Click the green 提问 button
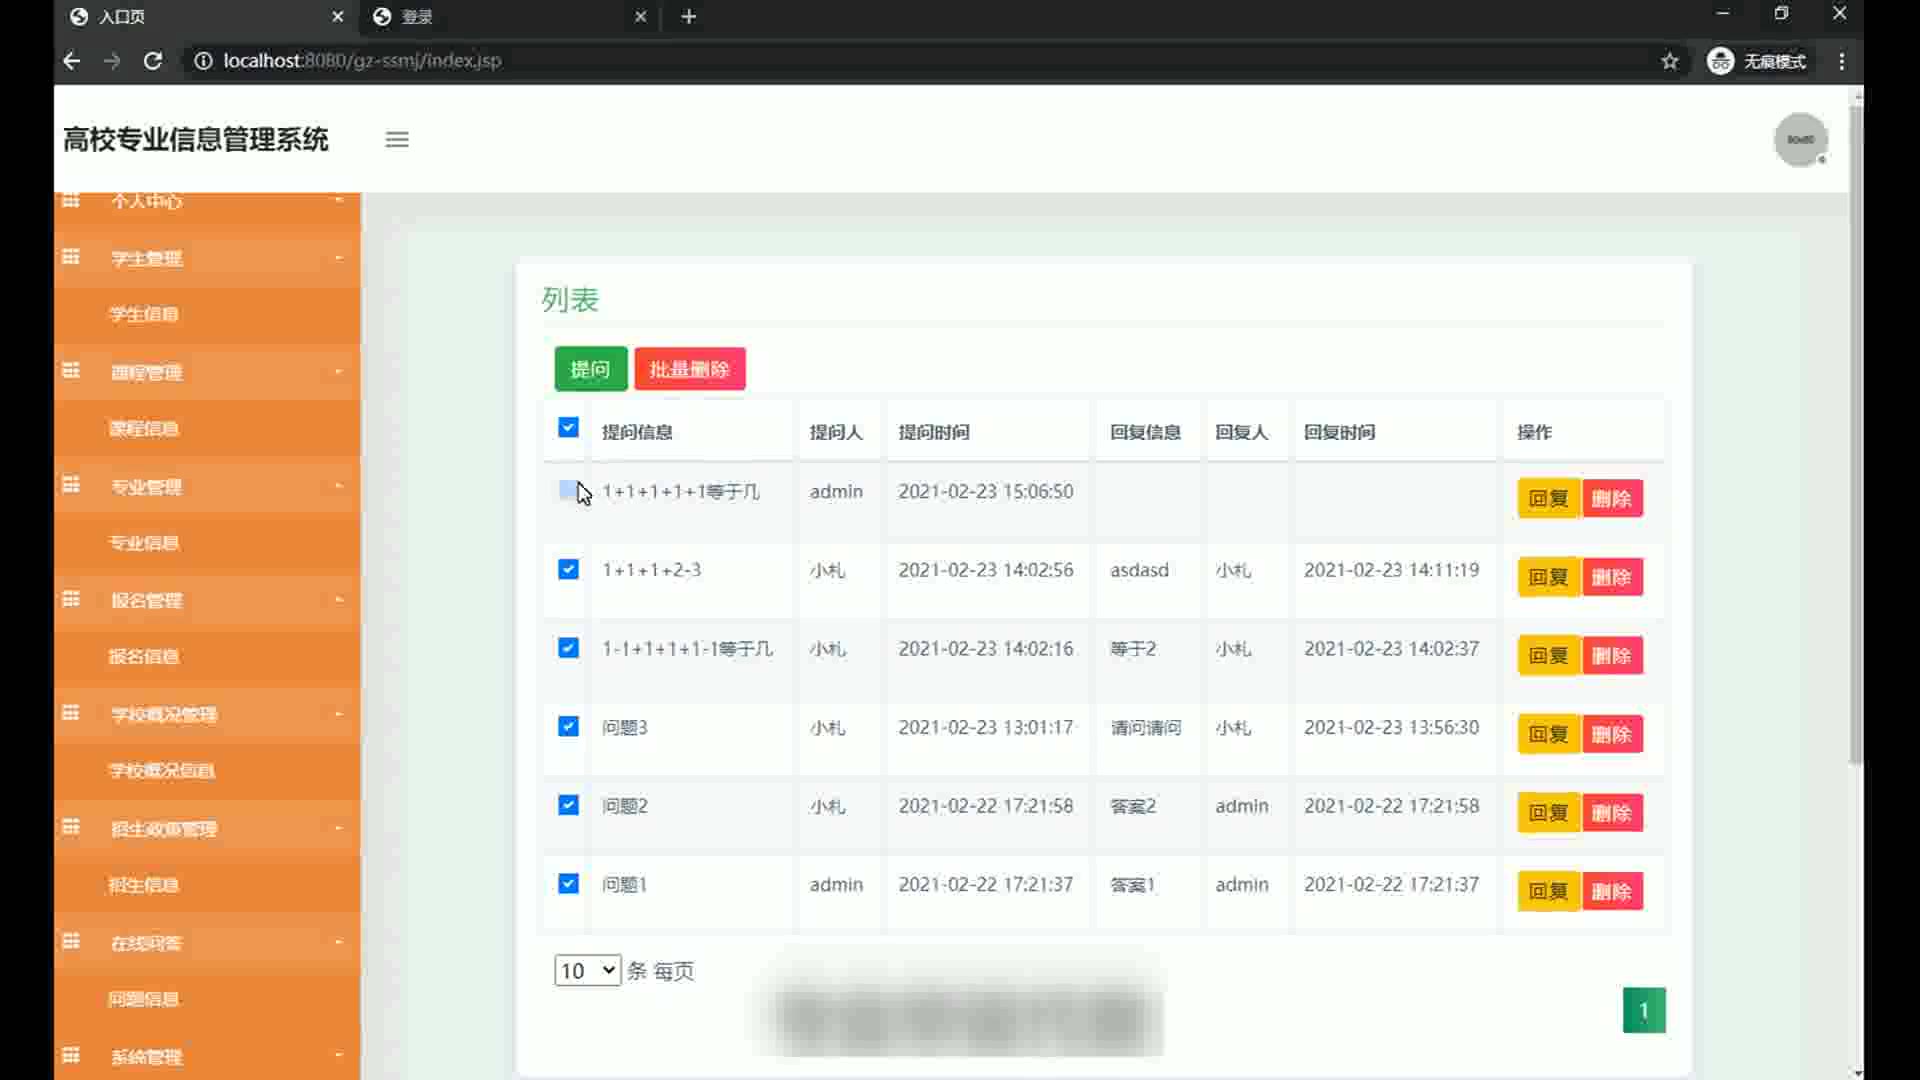Viewport: 1920px width, 1080px height. (x=590, y=369)
